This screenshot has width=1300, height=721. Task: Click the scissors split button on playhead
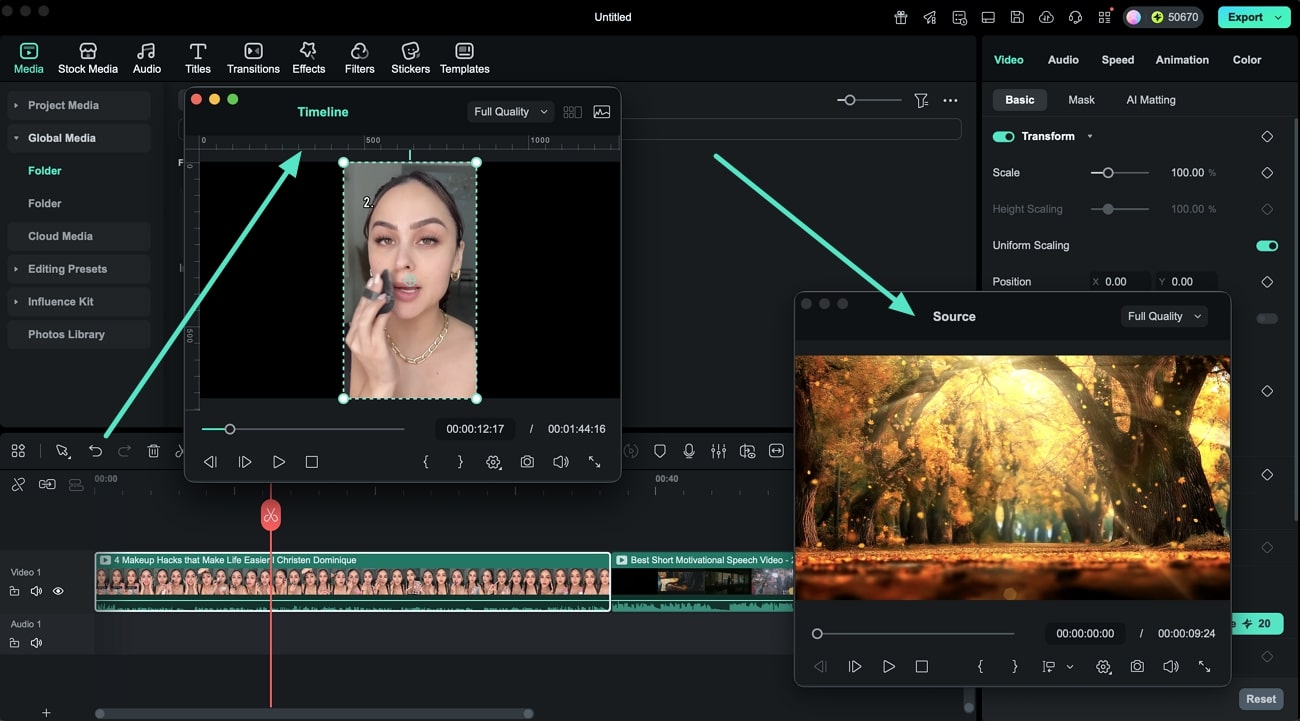click(271, 515)
